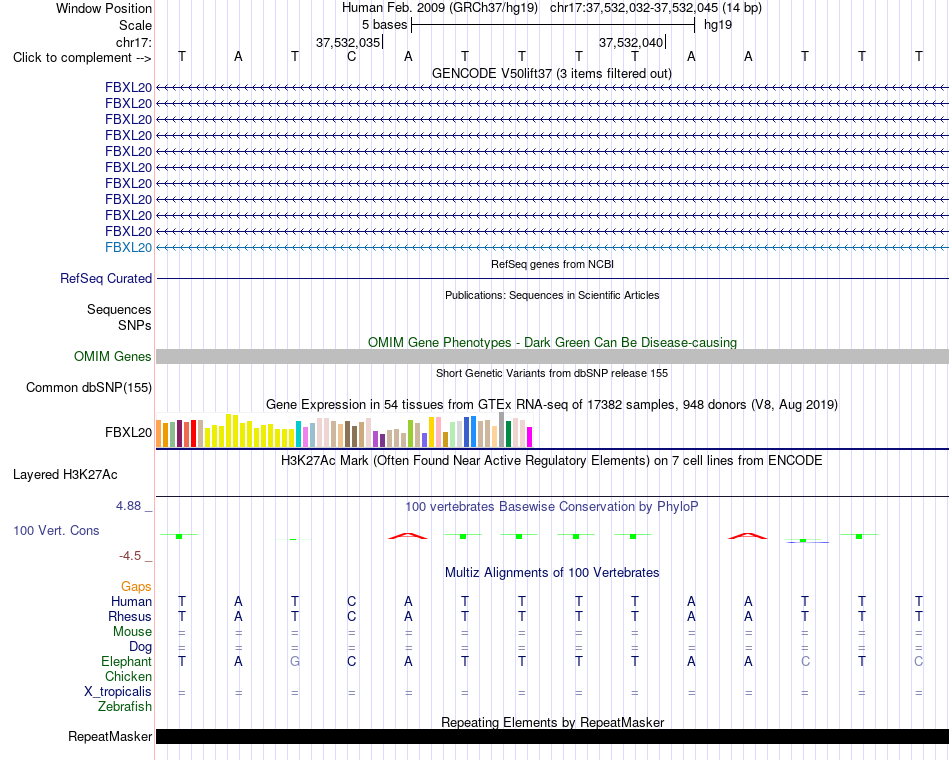Open the OMIM Gene Phenotypes track title
The image size is (950, 760).
coord(553,342)
